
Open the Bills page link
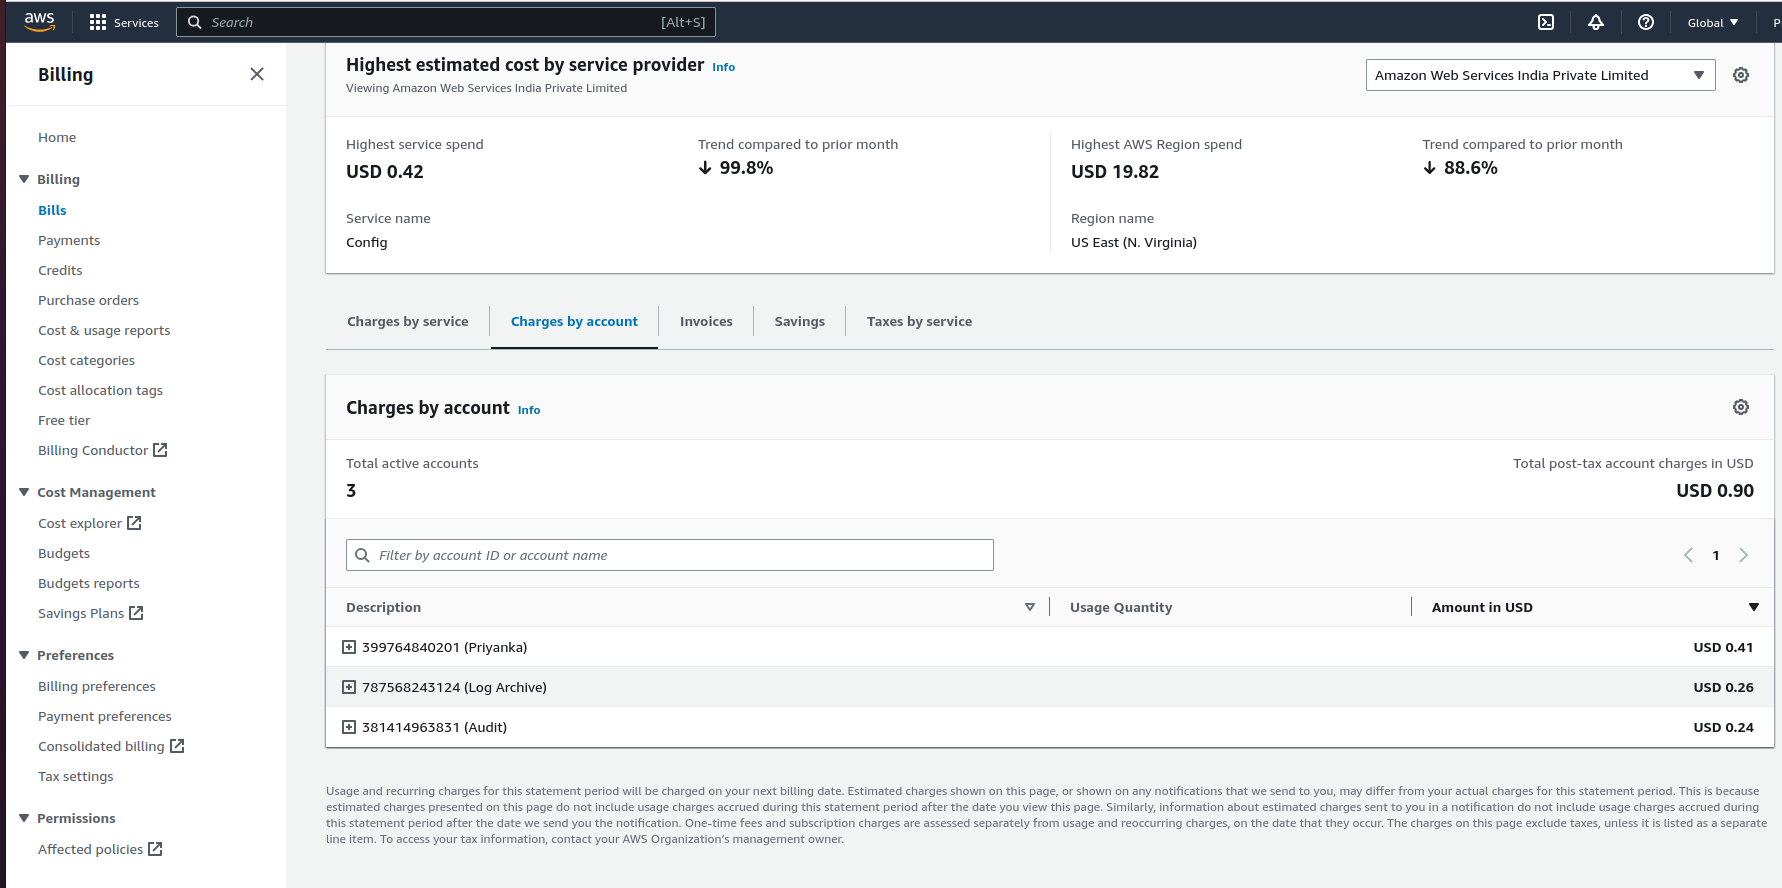[52, 210]
